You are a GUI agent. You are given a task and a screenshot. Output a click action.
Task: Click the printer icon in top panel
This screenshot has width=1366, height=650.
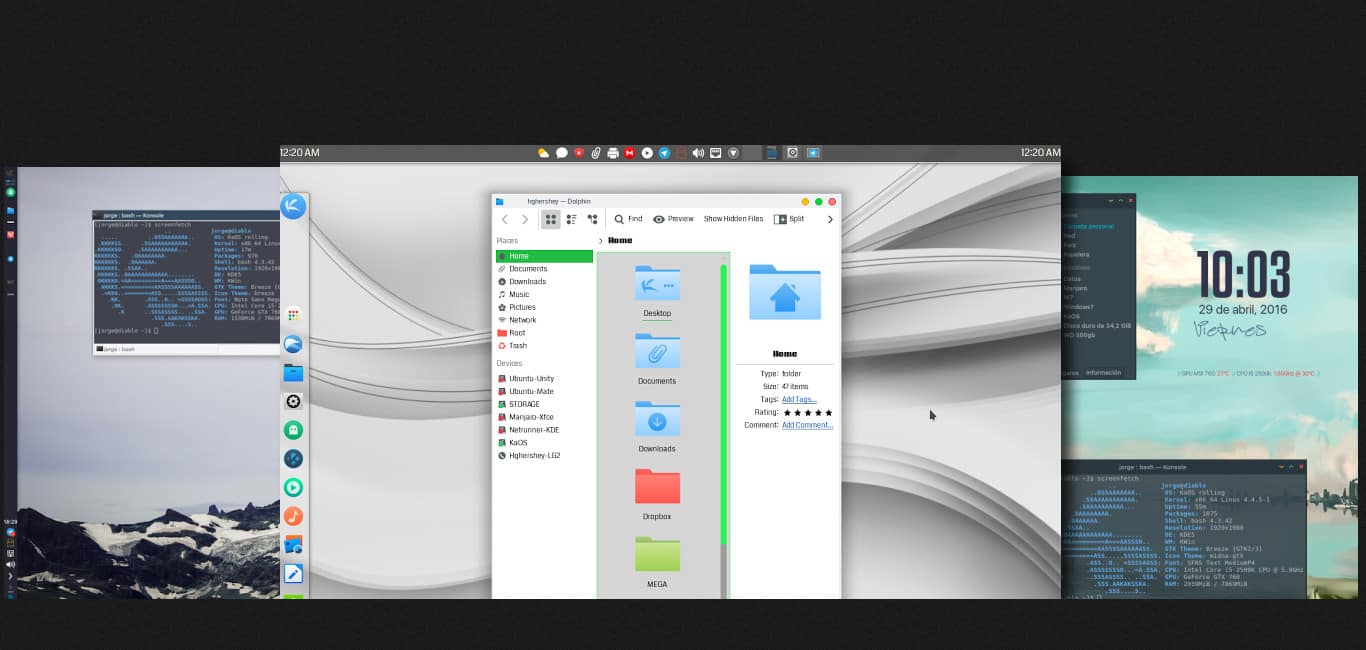[x=612, y=153]
